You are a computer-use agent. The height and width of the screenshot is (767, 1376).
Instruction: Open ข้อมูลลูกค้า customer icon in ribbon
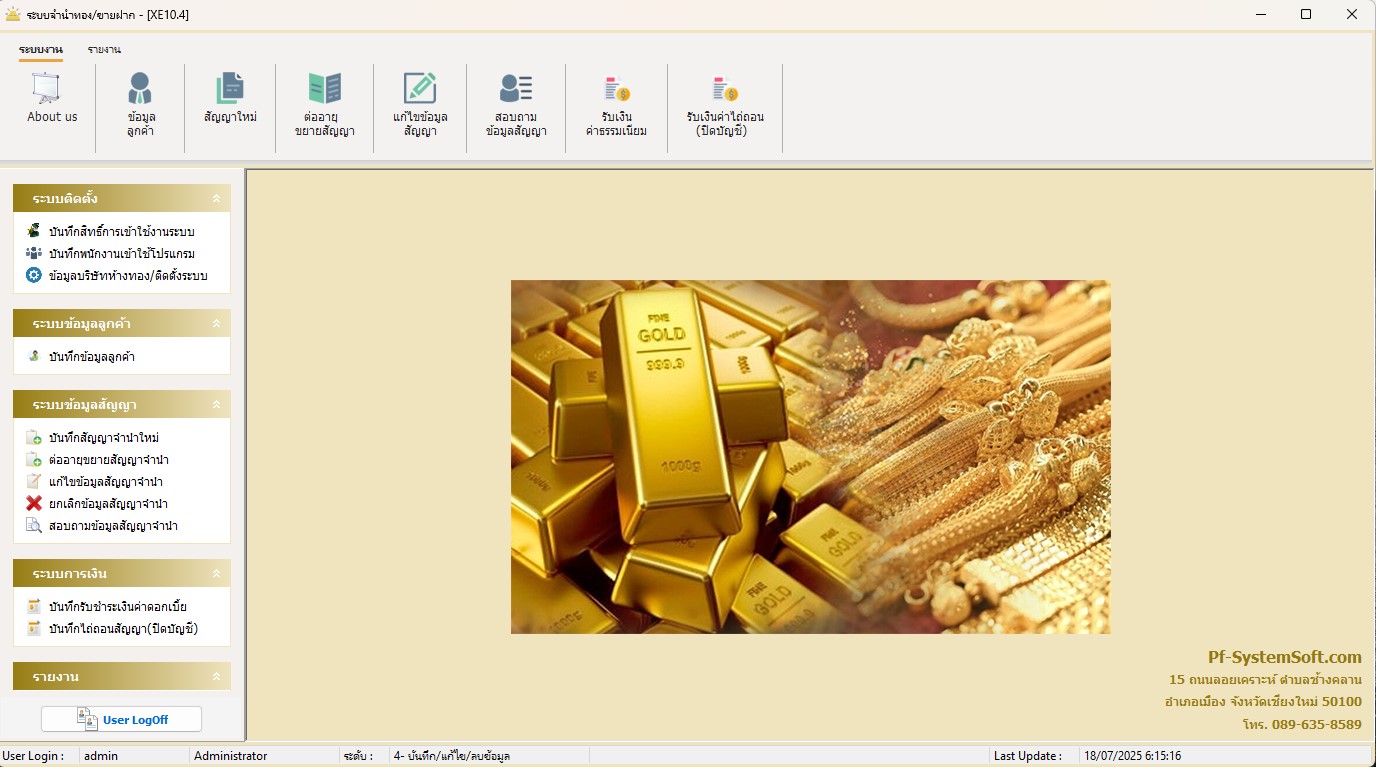[140, 89]
